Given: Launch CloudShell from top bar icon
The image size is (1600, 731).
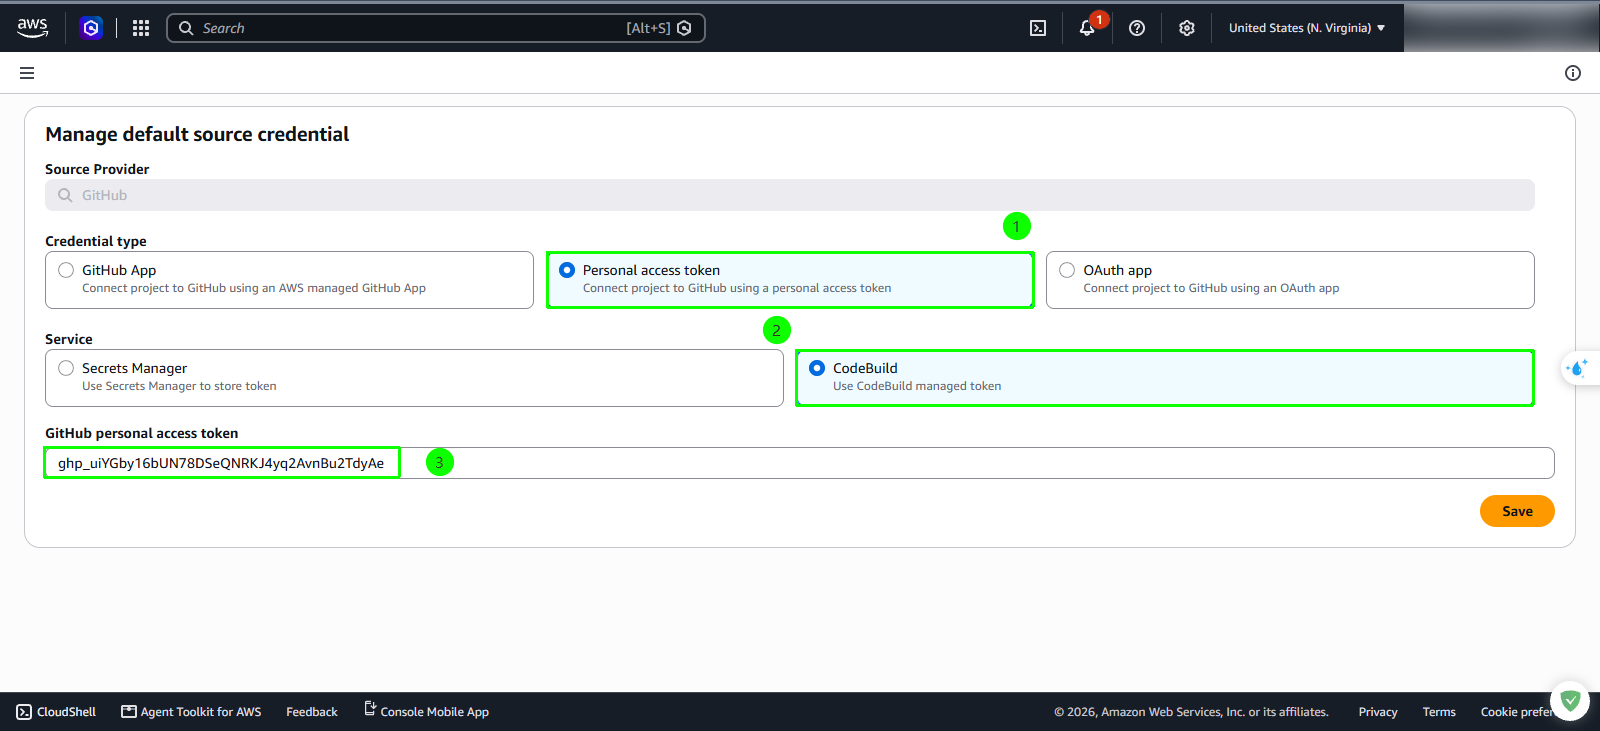Looking at the screenshot, I should point(1038,28).
